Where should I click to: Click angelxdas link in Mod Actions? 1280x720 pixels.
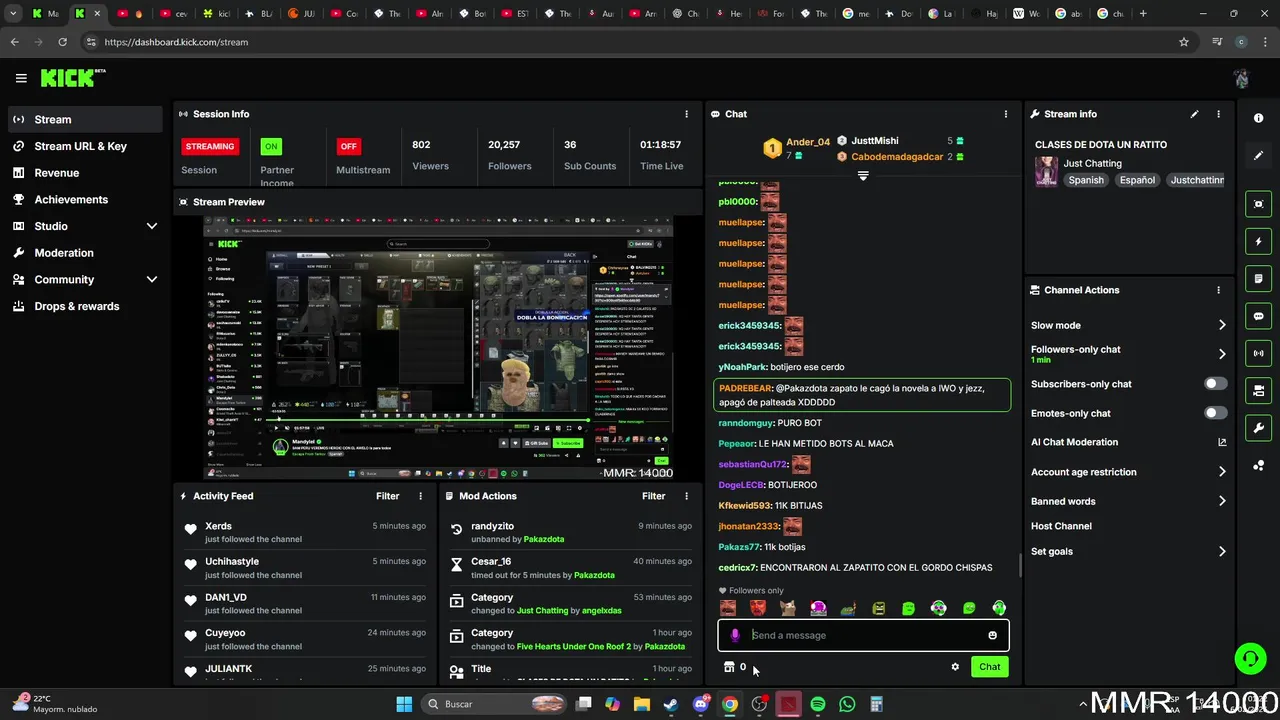click(601, 611)
